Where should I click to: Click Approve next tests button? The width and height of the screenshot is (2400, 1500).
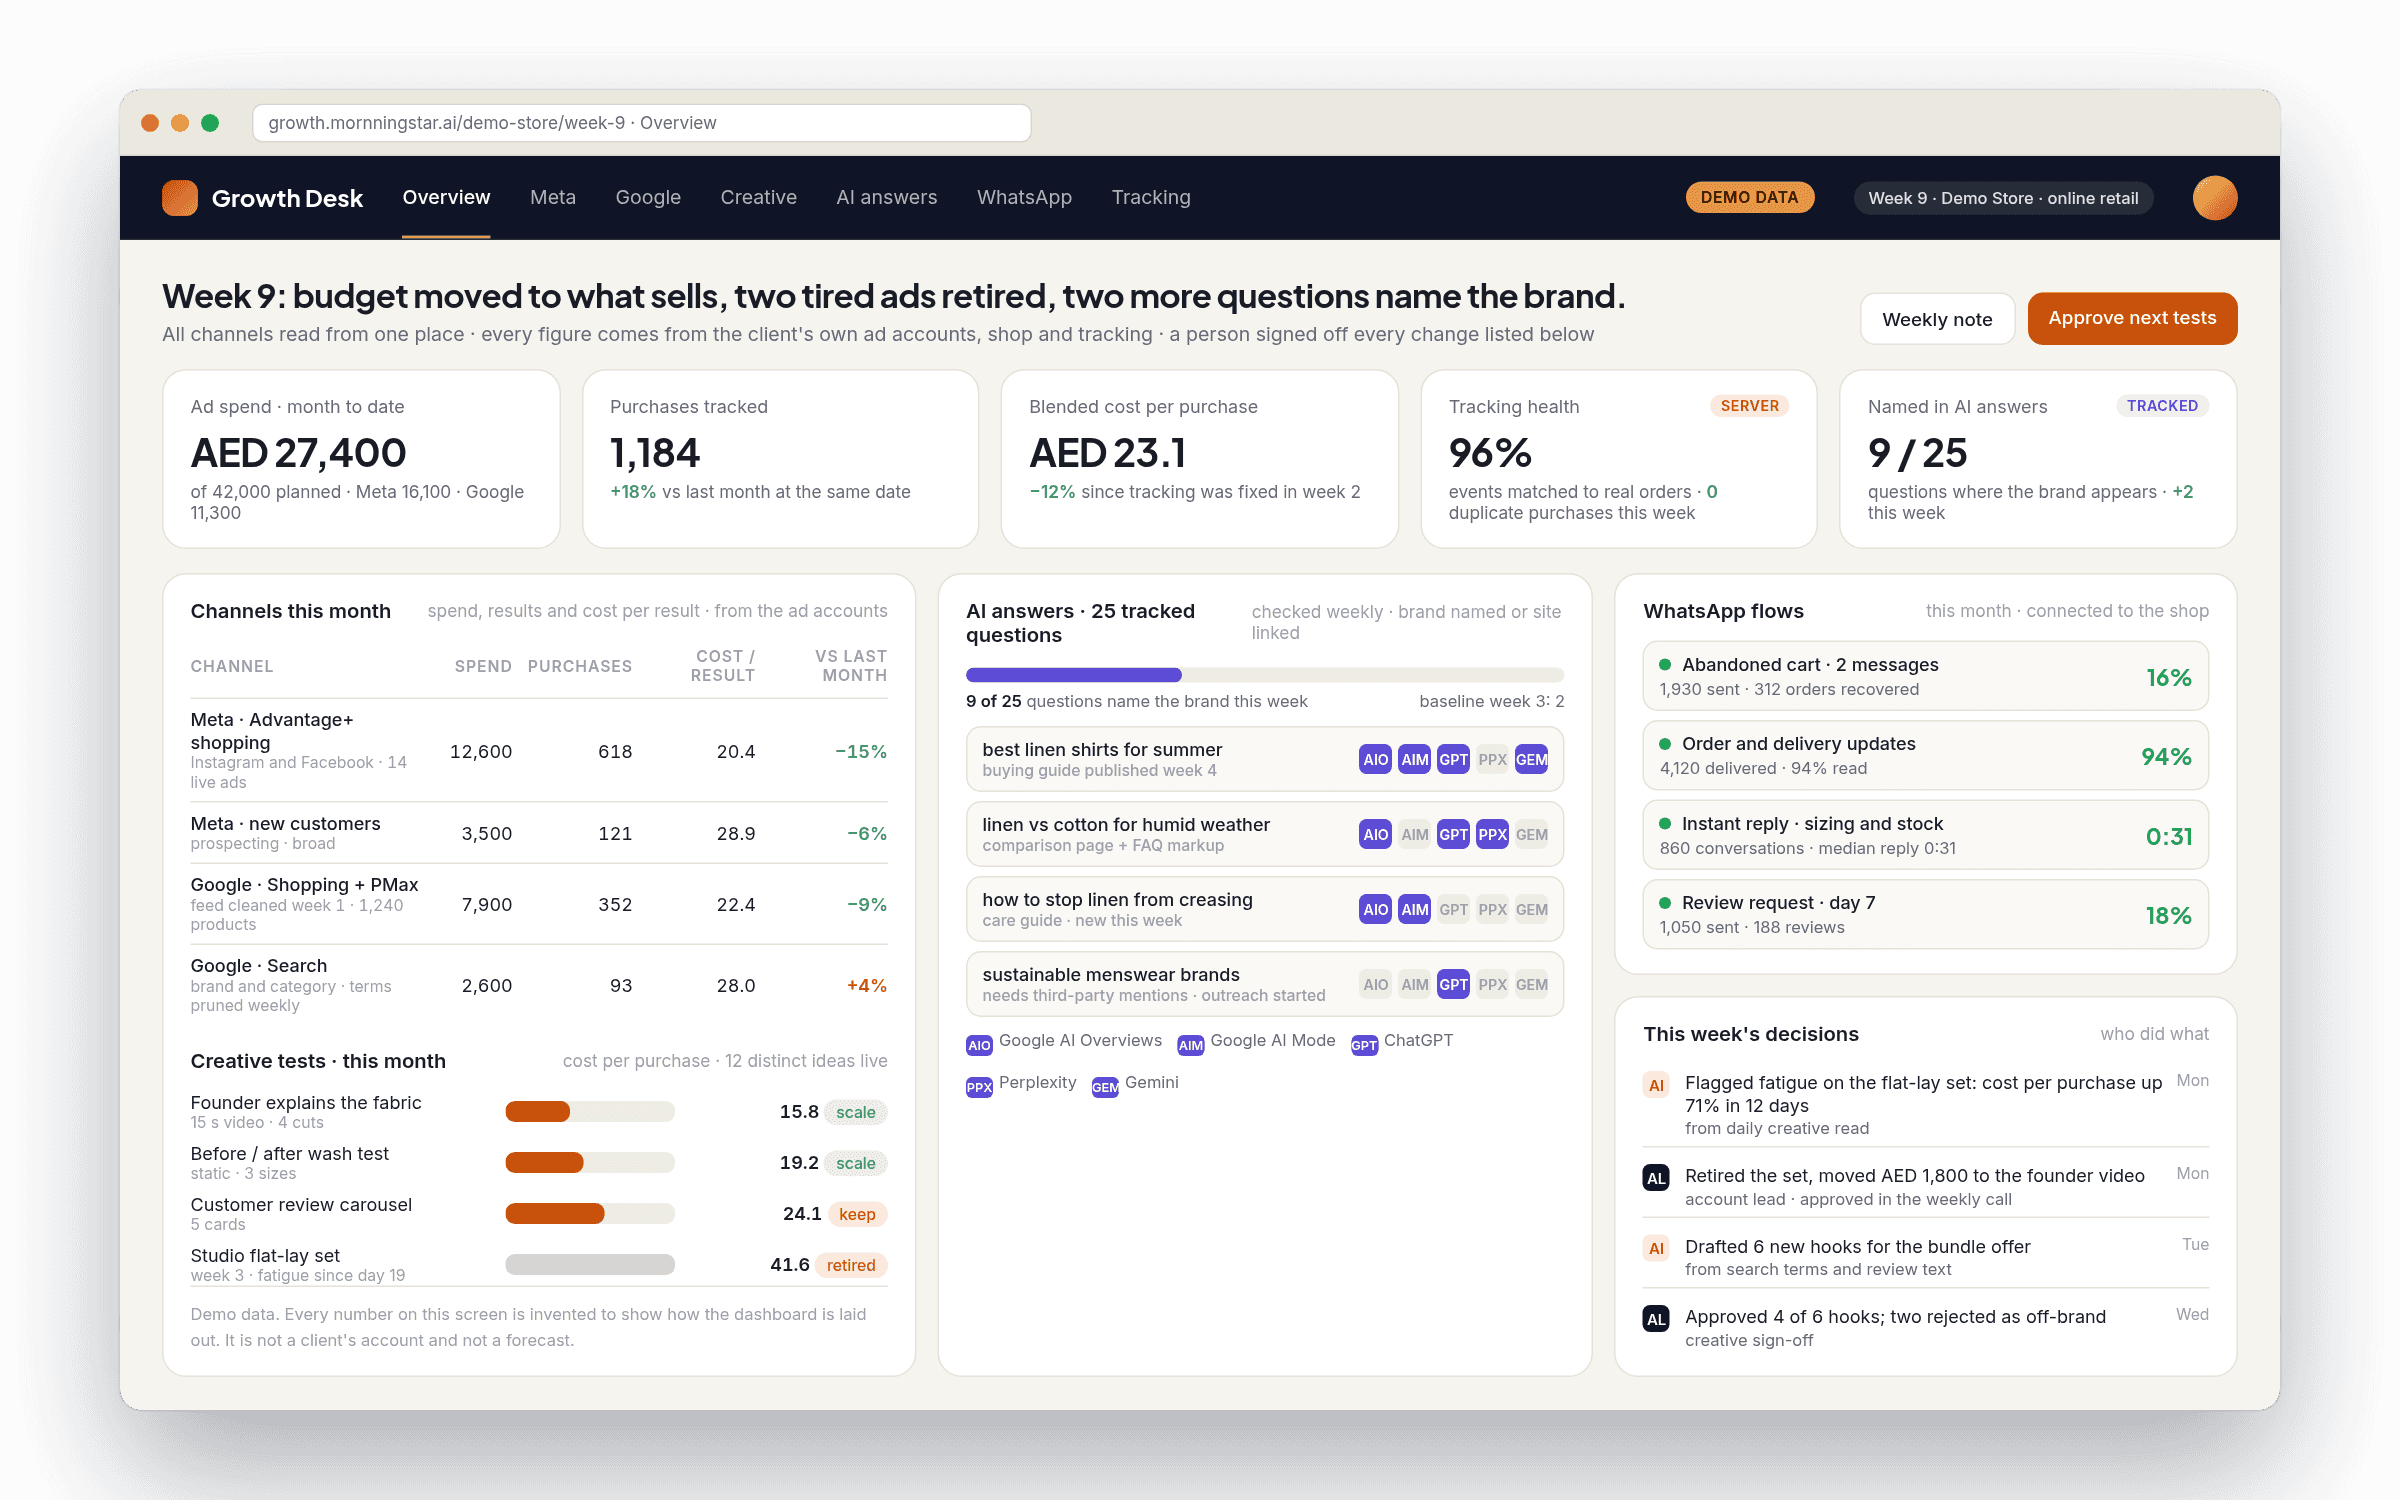tap(2132, 318)
